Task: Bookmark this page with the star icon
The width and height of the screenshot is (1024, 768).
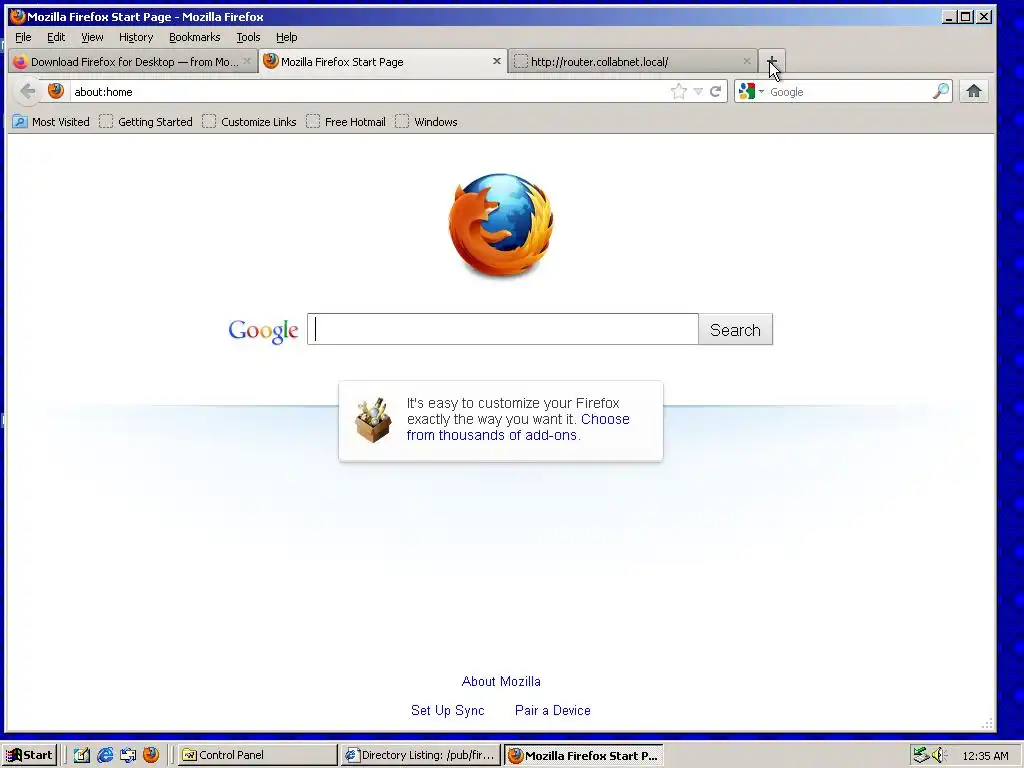Action: point(679,91)
